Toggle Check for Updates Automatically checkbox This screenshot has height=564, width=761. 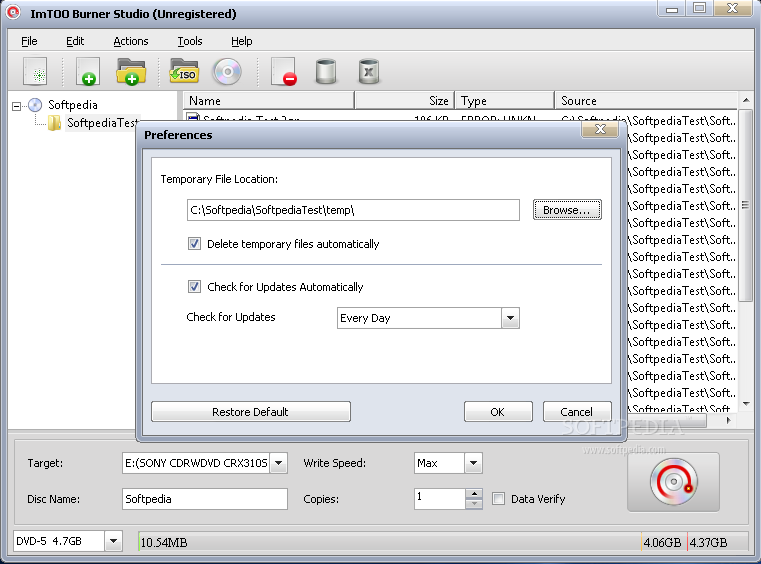pos(194,286)
